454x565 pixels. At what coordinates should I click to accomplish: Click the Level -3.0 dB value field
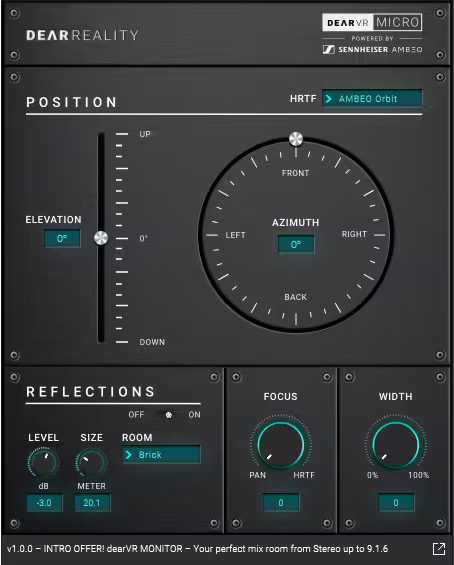[44, 503]
